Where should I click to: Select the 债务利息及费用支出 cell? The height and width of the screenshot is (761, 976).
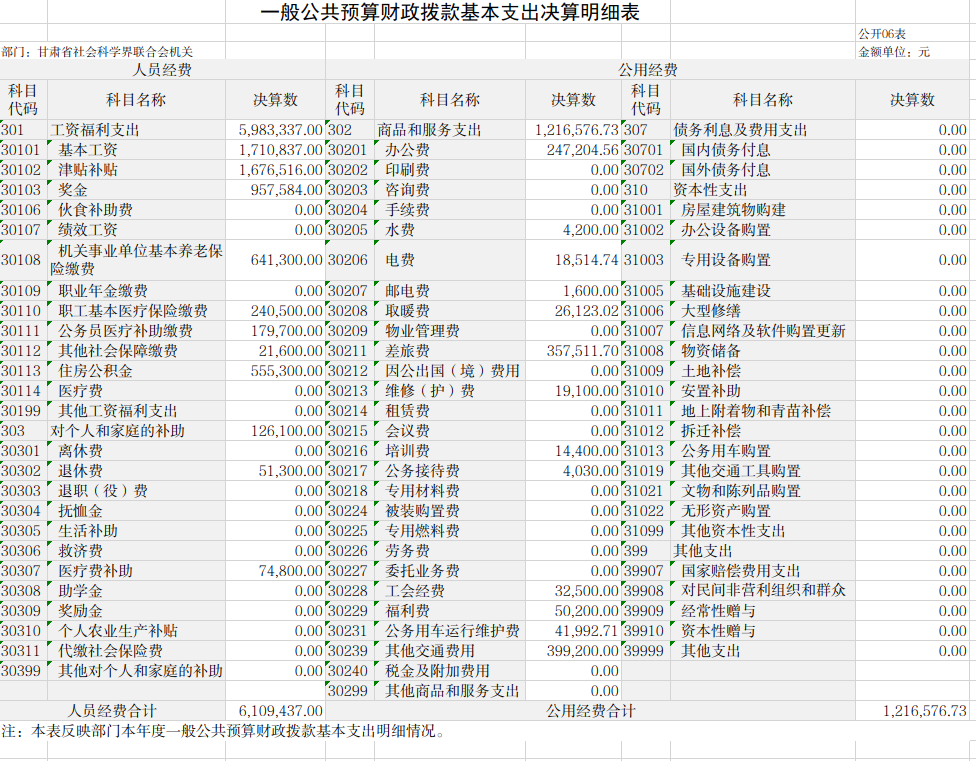[763, 130]
